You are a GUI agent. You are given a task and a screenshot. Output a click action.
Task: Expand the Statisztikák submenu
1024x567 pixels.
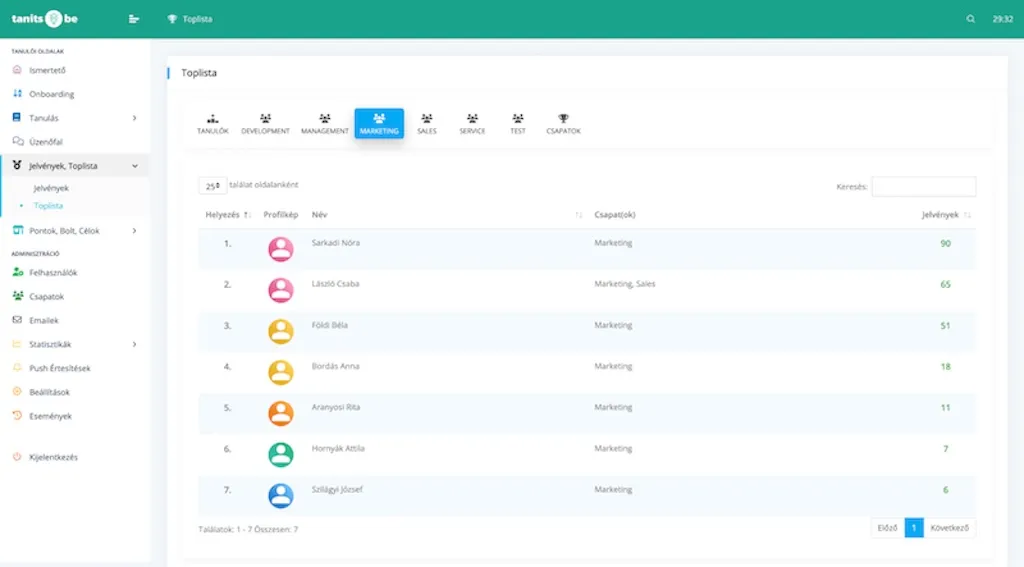click(134, 344)
